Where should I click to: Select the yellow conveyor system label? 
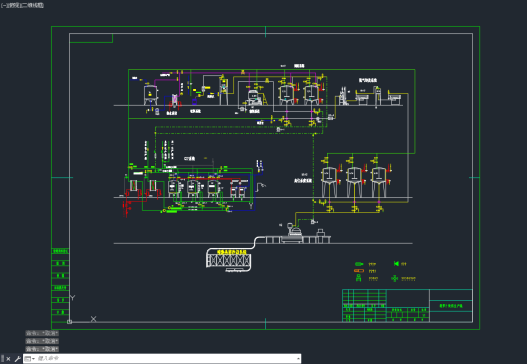232,251
